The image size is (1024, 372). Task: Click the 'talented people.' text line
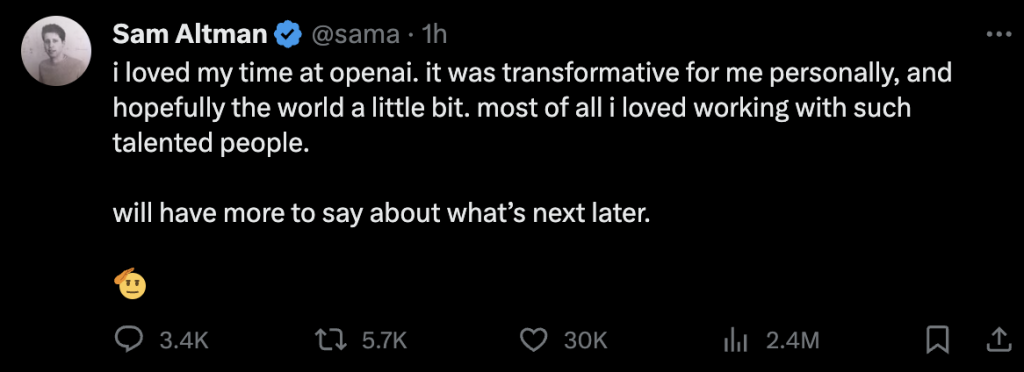pyautogui.click(x=210, y=144)
